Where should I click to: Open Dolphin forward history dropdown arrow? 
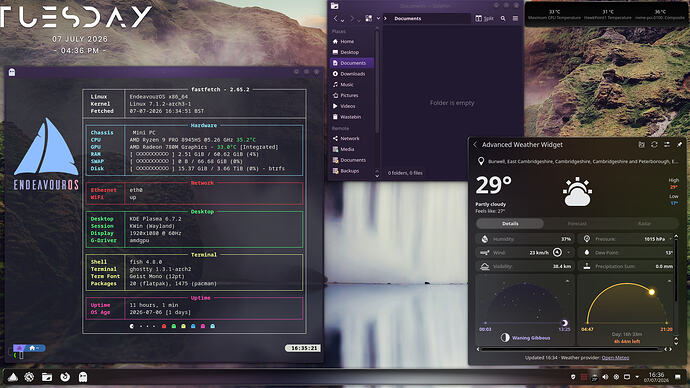tap(358, 20)
